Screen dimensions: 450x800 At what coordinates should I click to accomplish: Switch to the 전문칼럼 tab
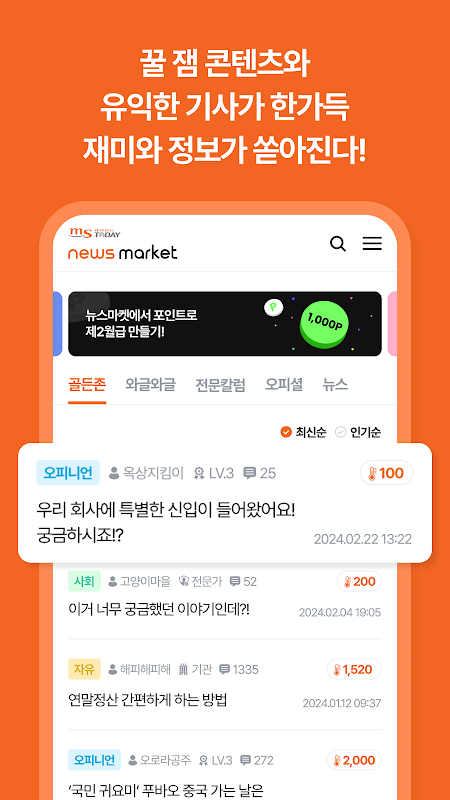[x=220, y=385]
